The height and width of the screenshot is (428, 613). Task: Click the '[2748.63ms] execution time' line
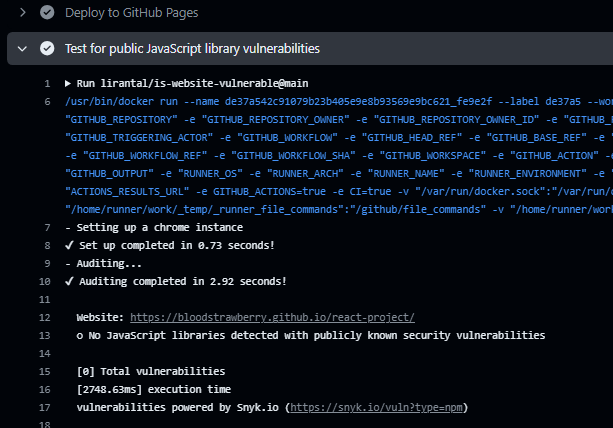154,389
